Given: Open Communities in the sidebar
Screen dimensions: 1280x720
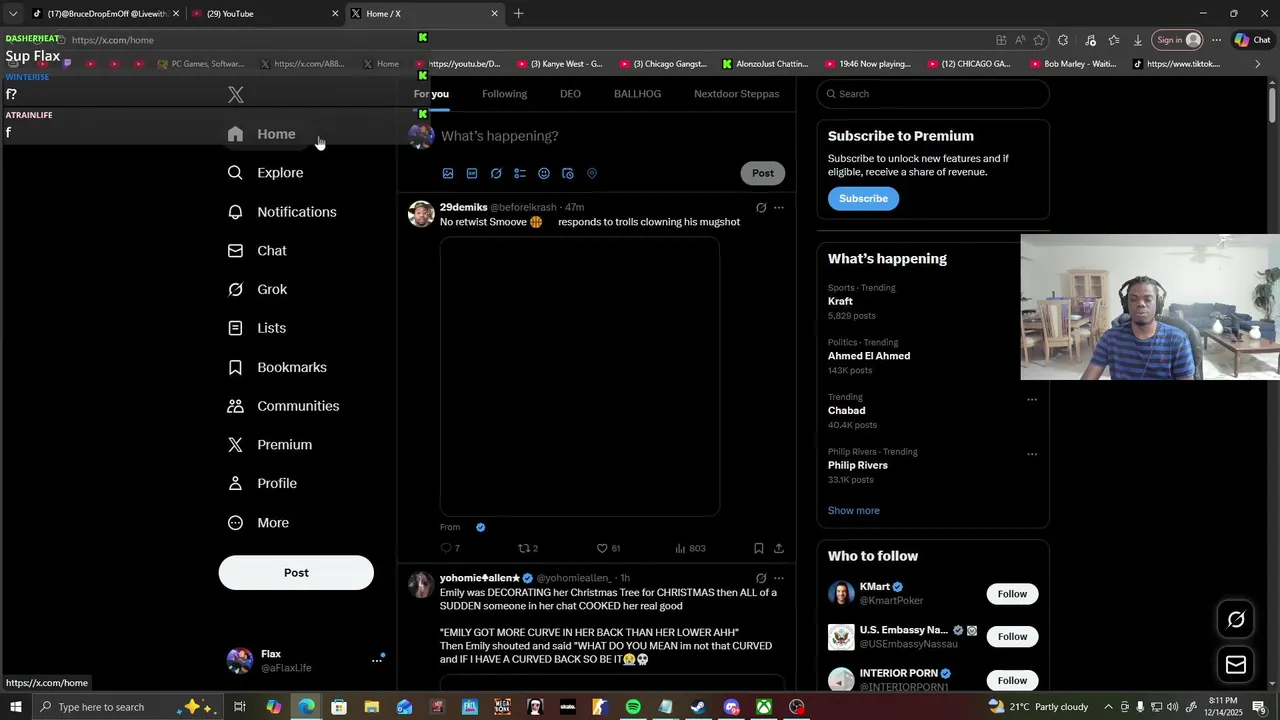Looking at the screenshot, I should pyautogui.click(x=284, y=406).
